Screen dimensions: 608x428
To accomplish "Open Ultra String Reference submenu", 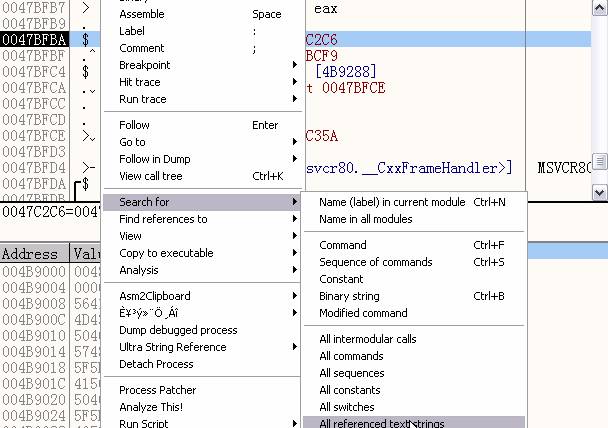I will pos(202,347).
